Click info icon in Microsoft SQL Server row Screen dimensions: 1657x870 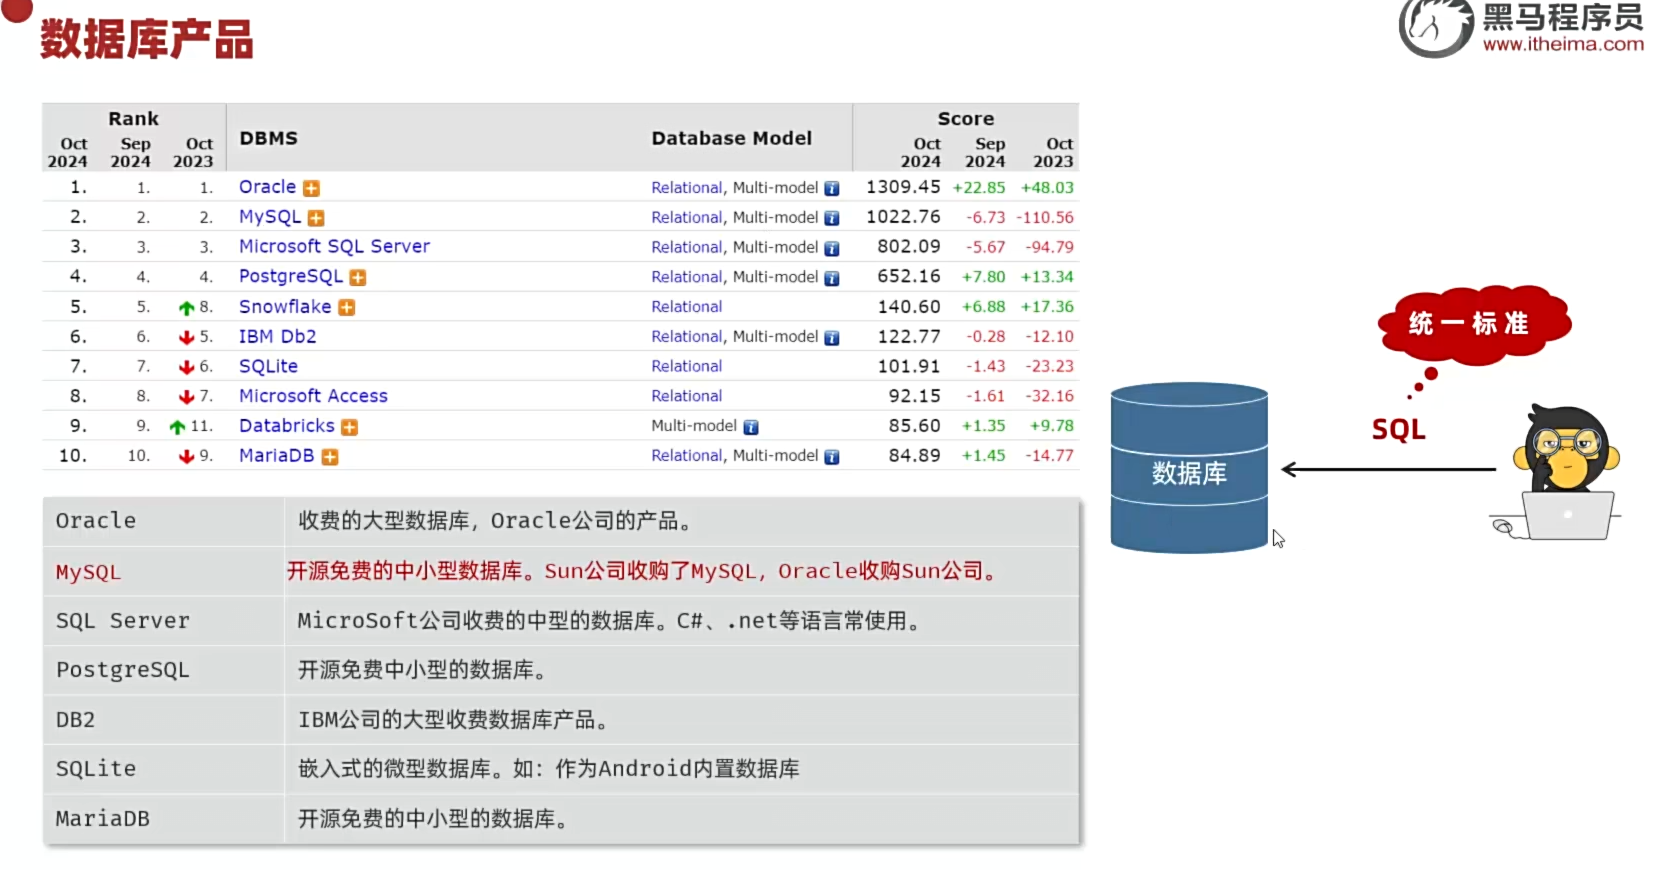pyautogui.click(x=832, y=248)
